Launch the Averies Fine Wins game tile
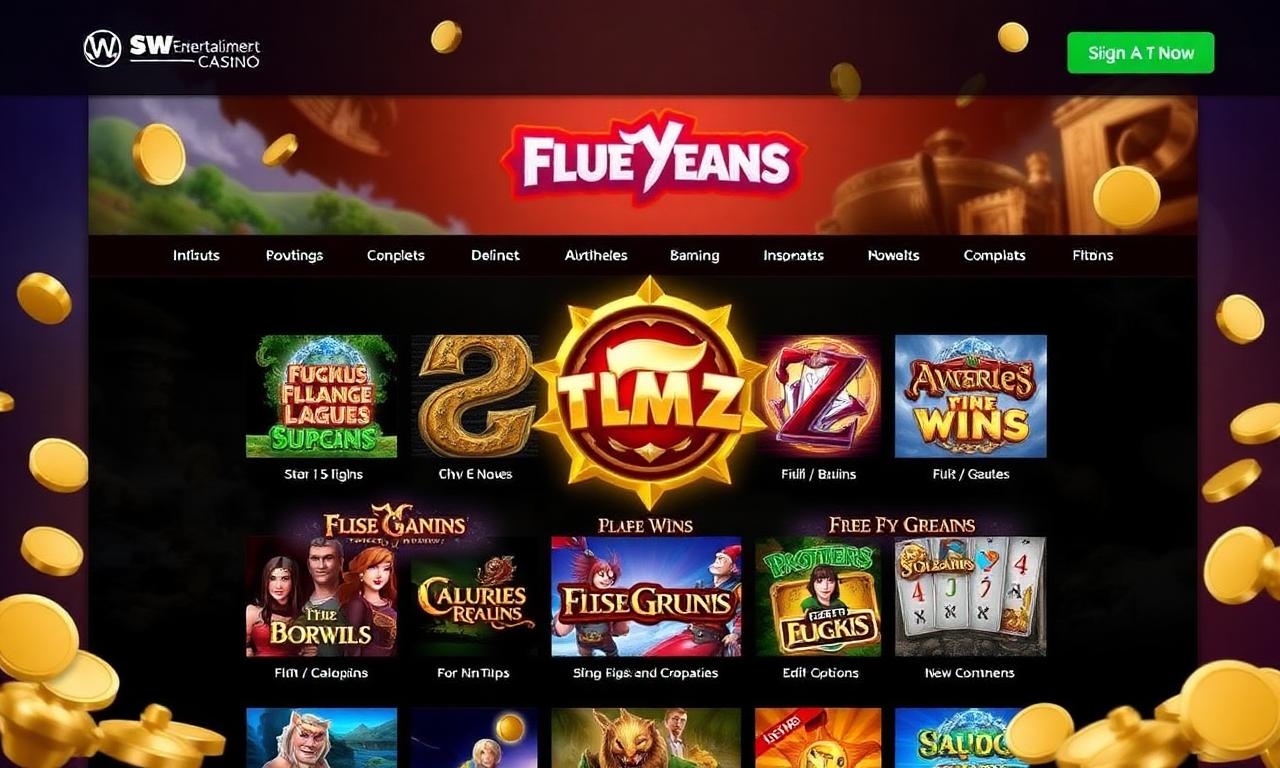 pyautogui.click(x=970, y=396)
